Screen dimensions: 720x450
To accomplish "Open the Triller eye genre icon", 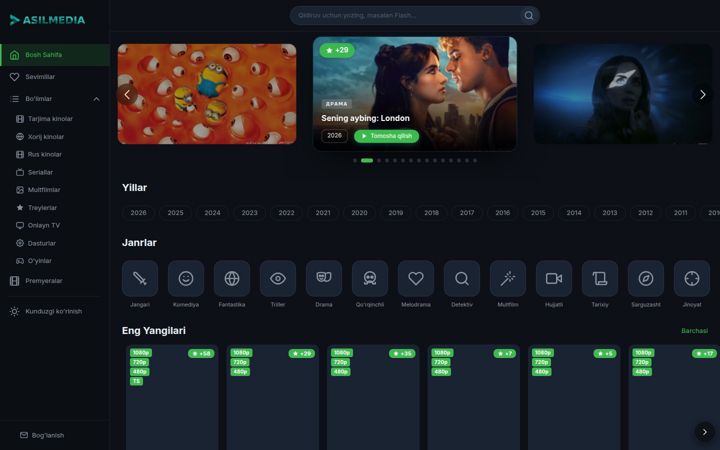I will (278, 278).
